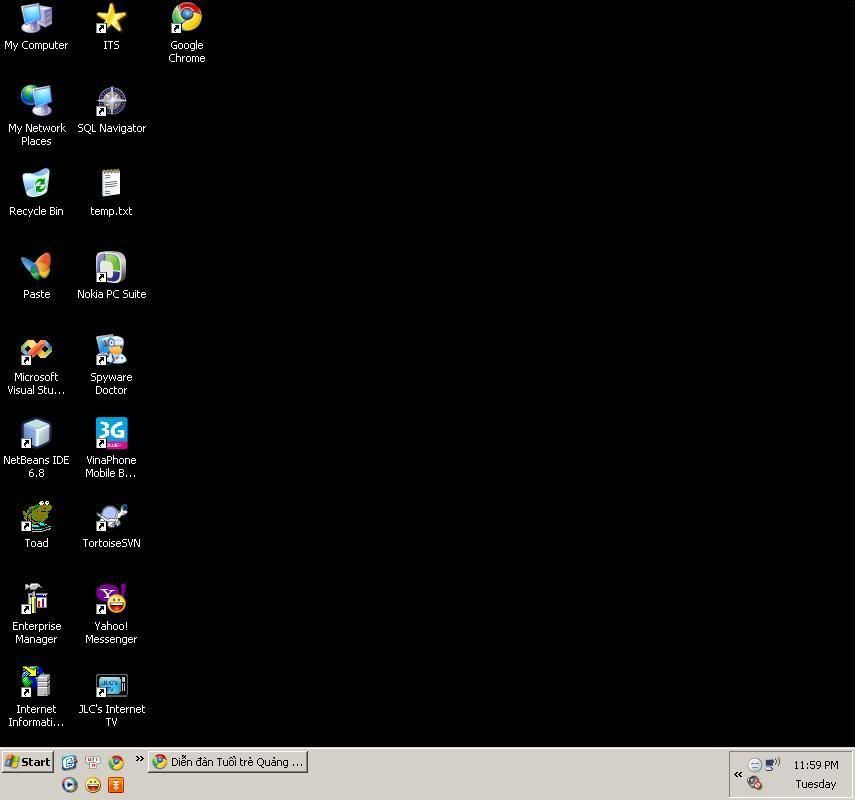Switch to Diễn đàn Tuổi trẻ Chrome window
855x800 pixels.
(228, 762)
